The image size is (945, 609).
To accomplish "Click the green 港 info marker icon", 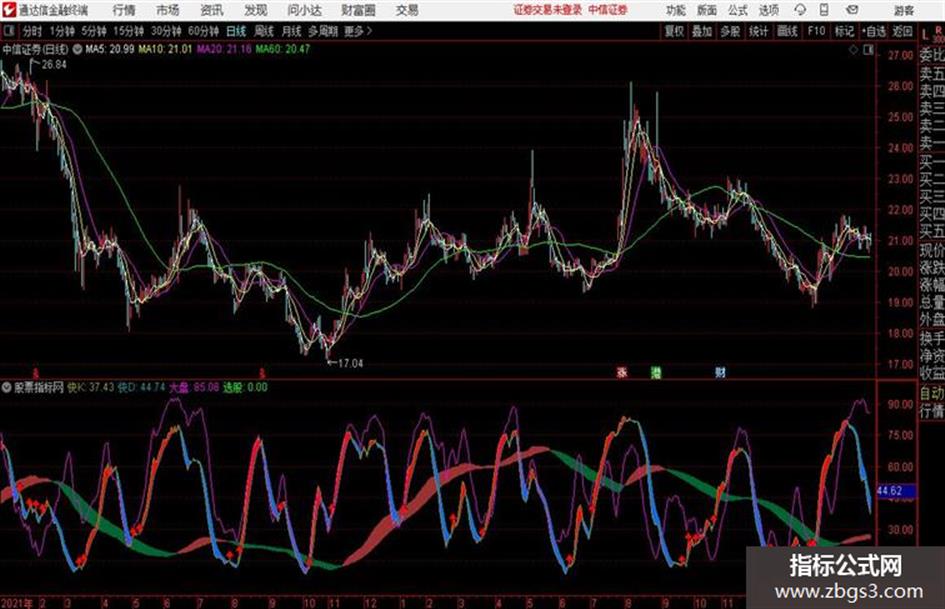I will [656, 372].
